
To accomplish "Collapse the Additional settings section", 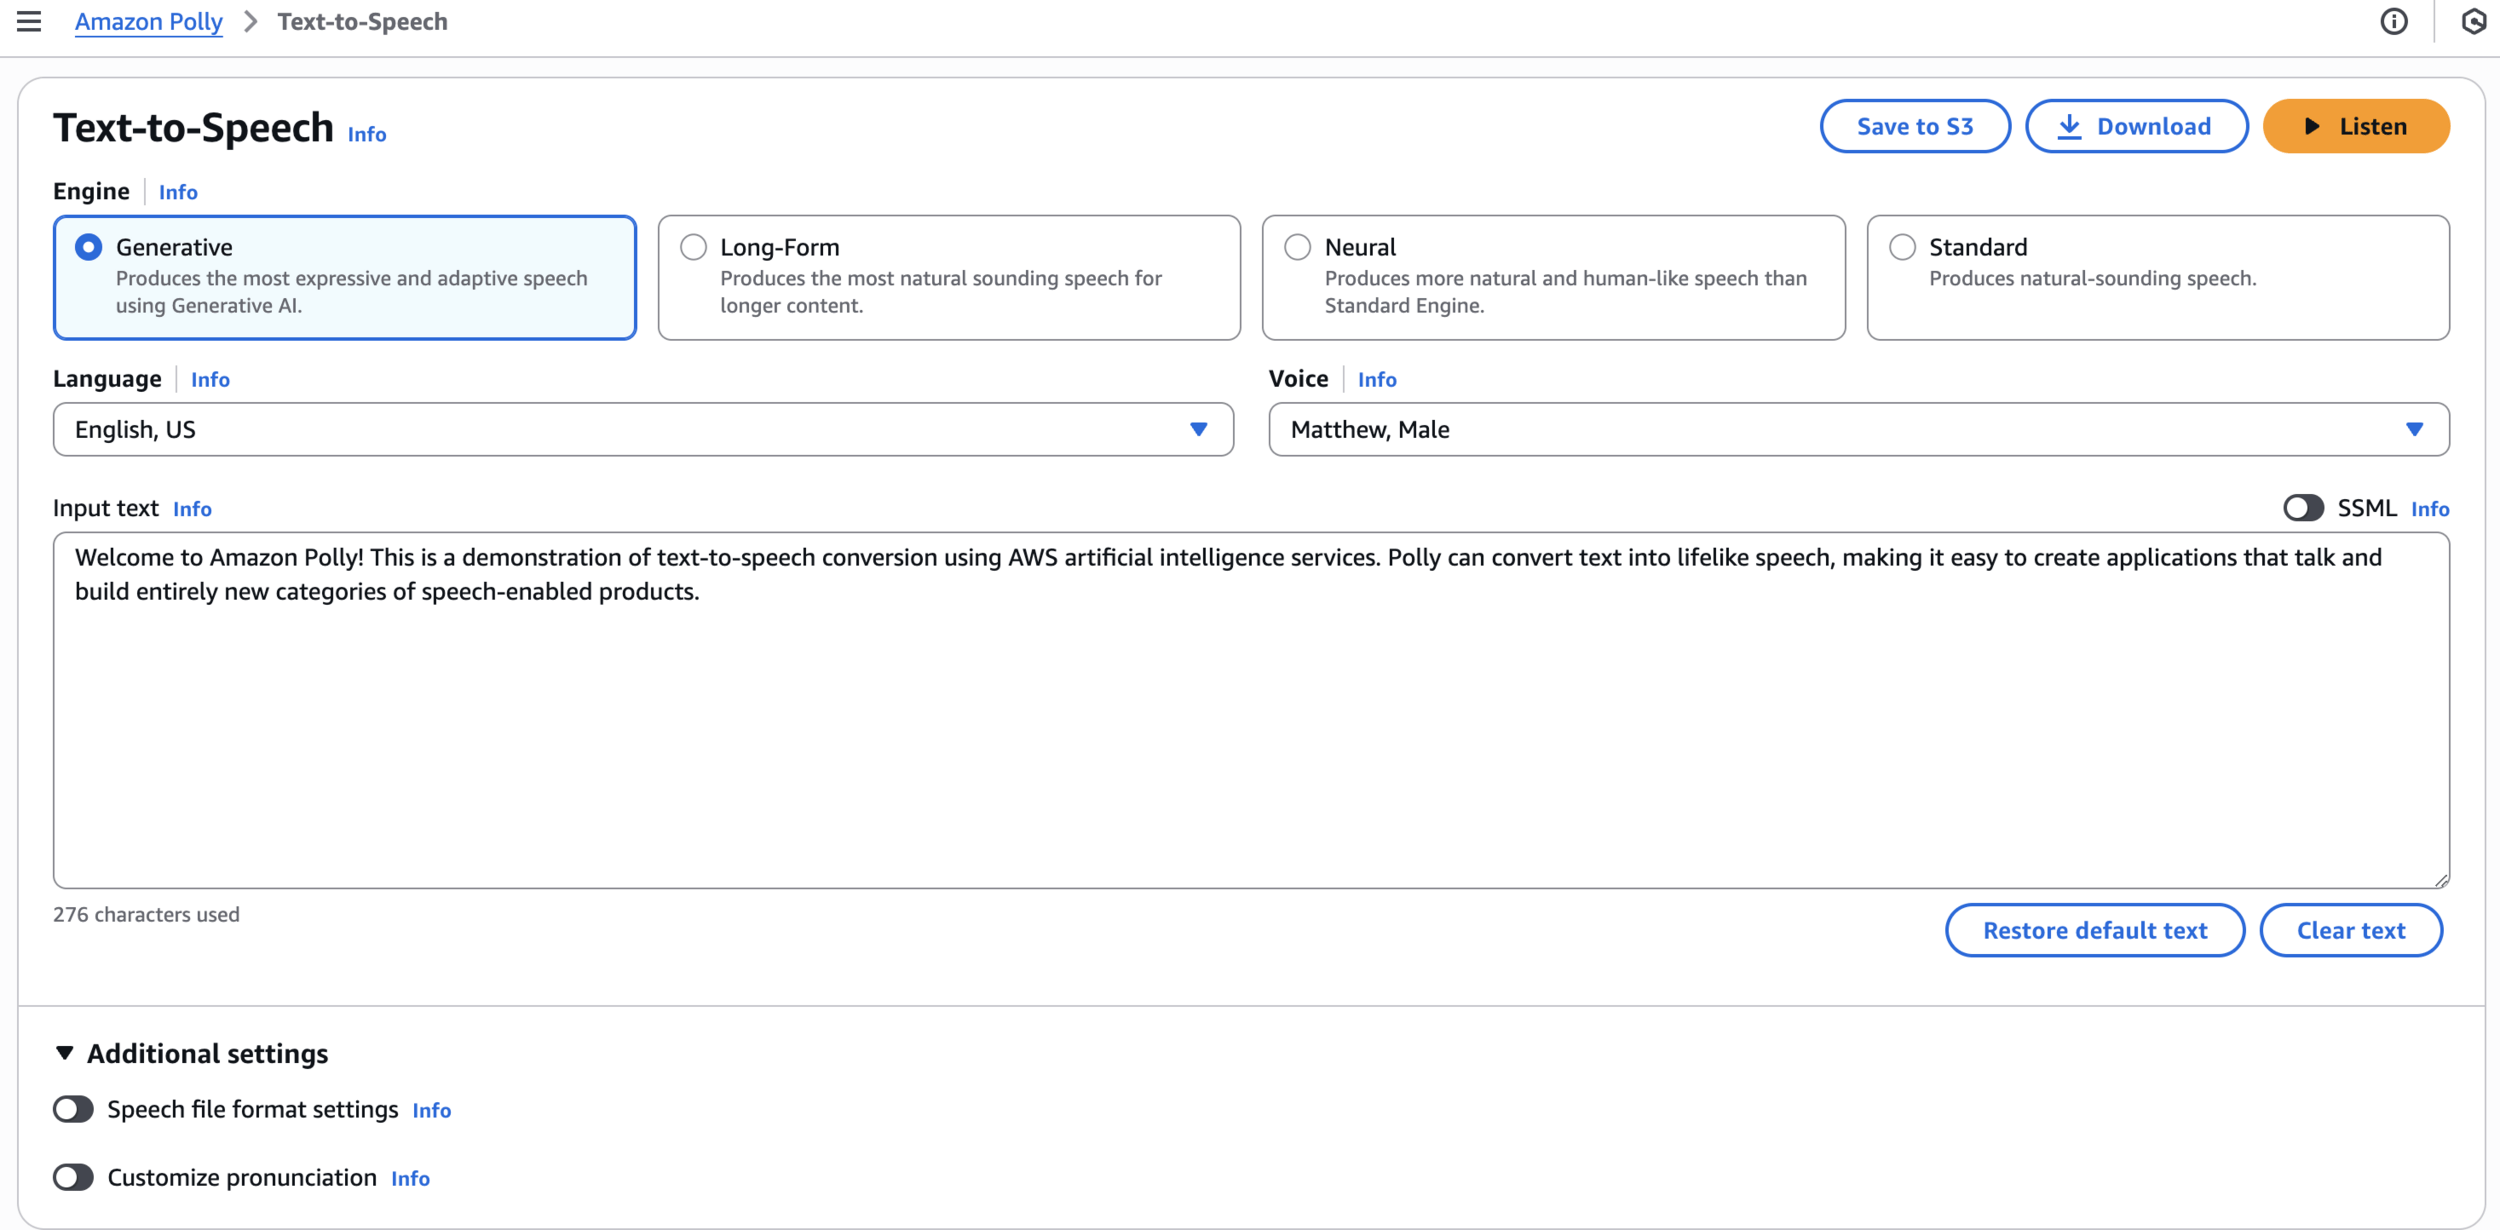I will pyautogui.click(x=65, y=1053).
